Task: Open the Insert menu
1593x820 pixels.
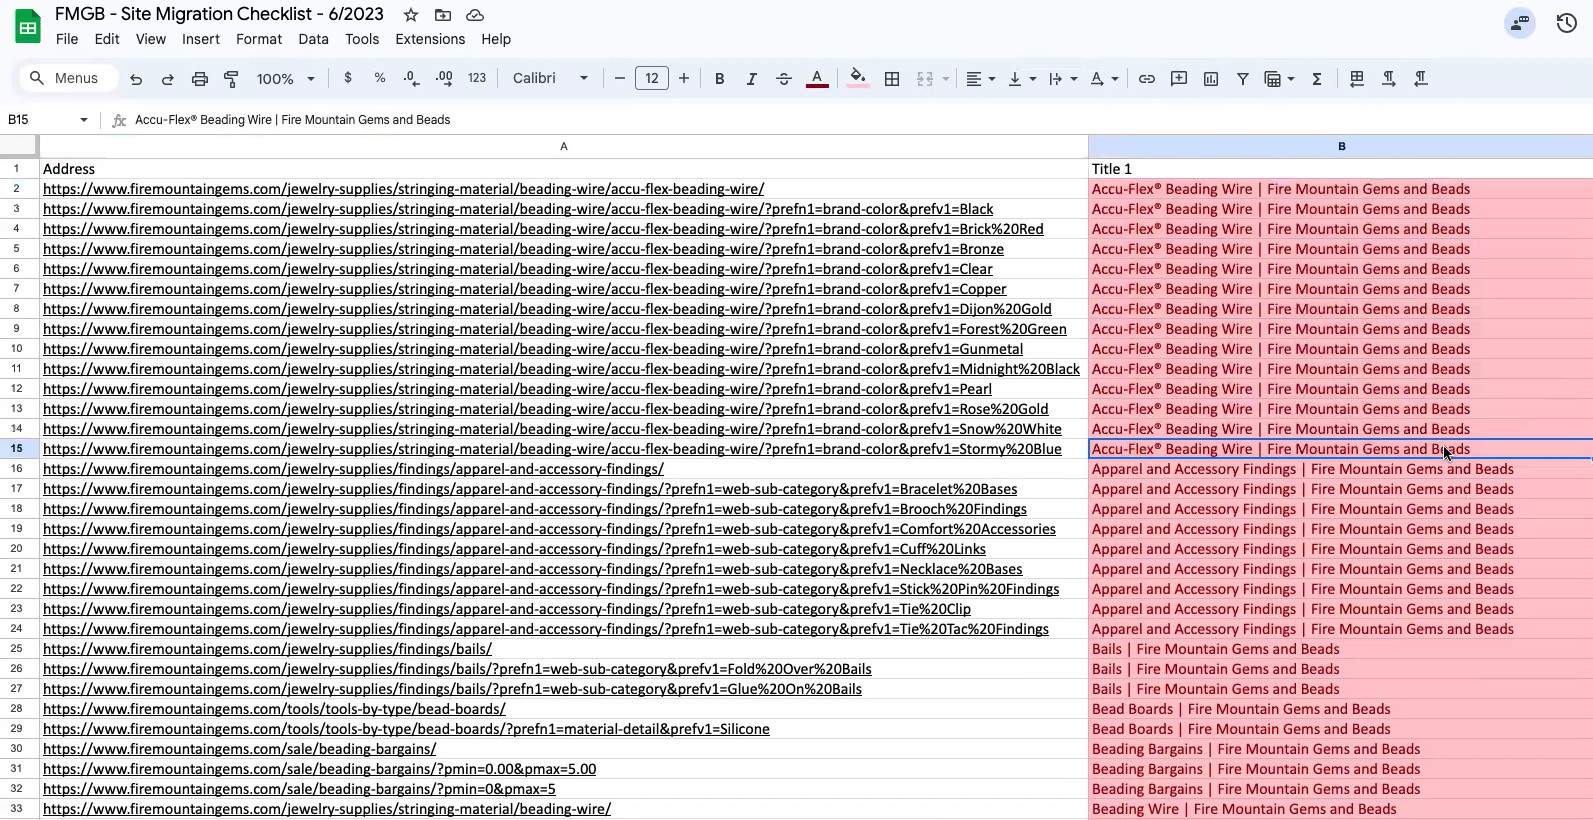Action: click(x=201, y=39)
